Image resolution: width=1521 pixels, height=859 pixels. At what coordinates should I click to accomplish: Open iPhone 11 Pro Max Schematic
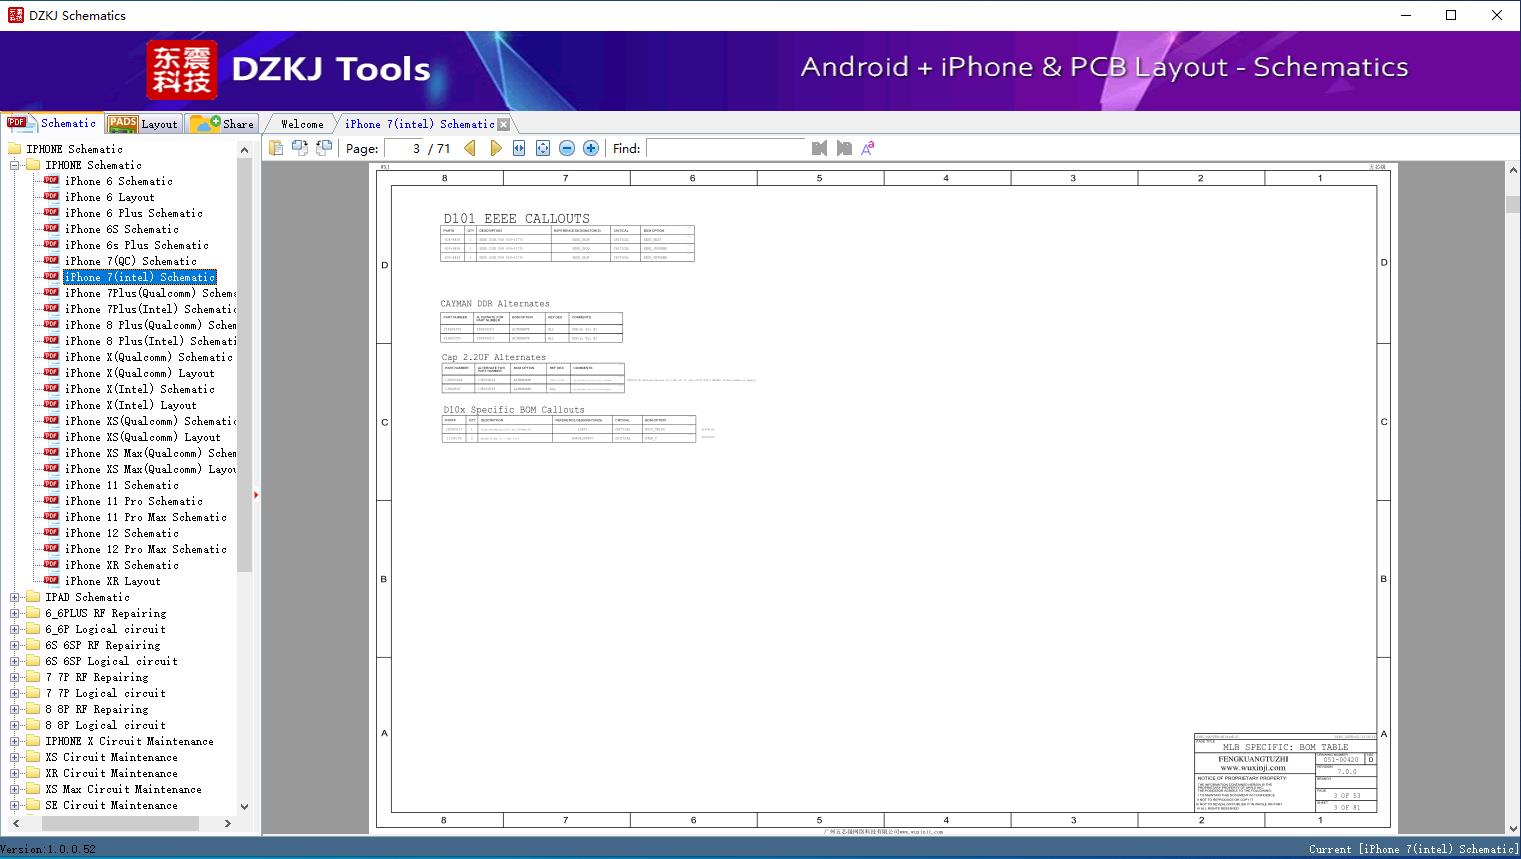point(146,517)
